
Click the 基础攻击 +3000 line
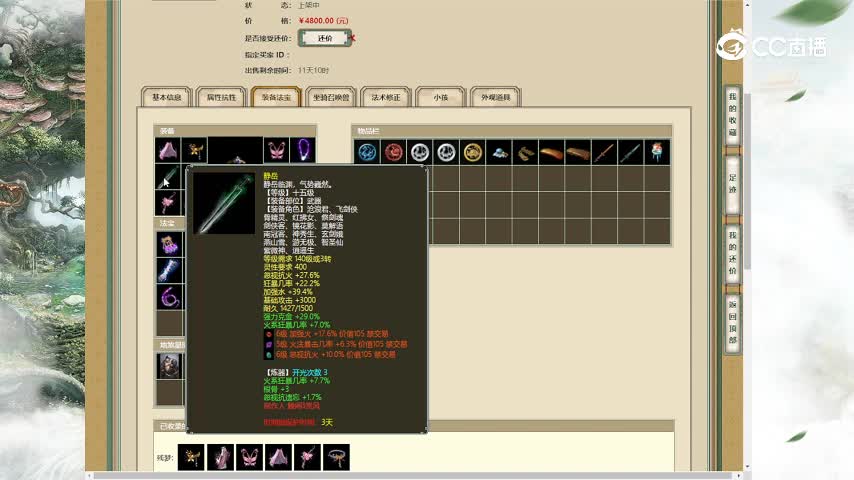[x=289, y=300]
